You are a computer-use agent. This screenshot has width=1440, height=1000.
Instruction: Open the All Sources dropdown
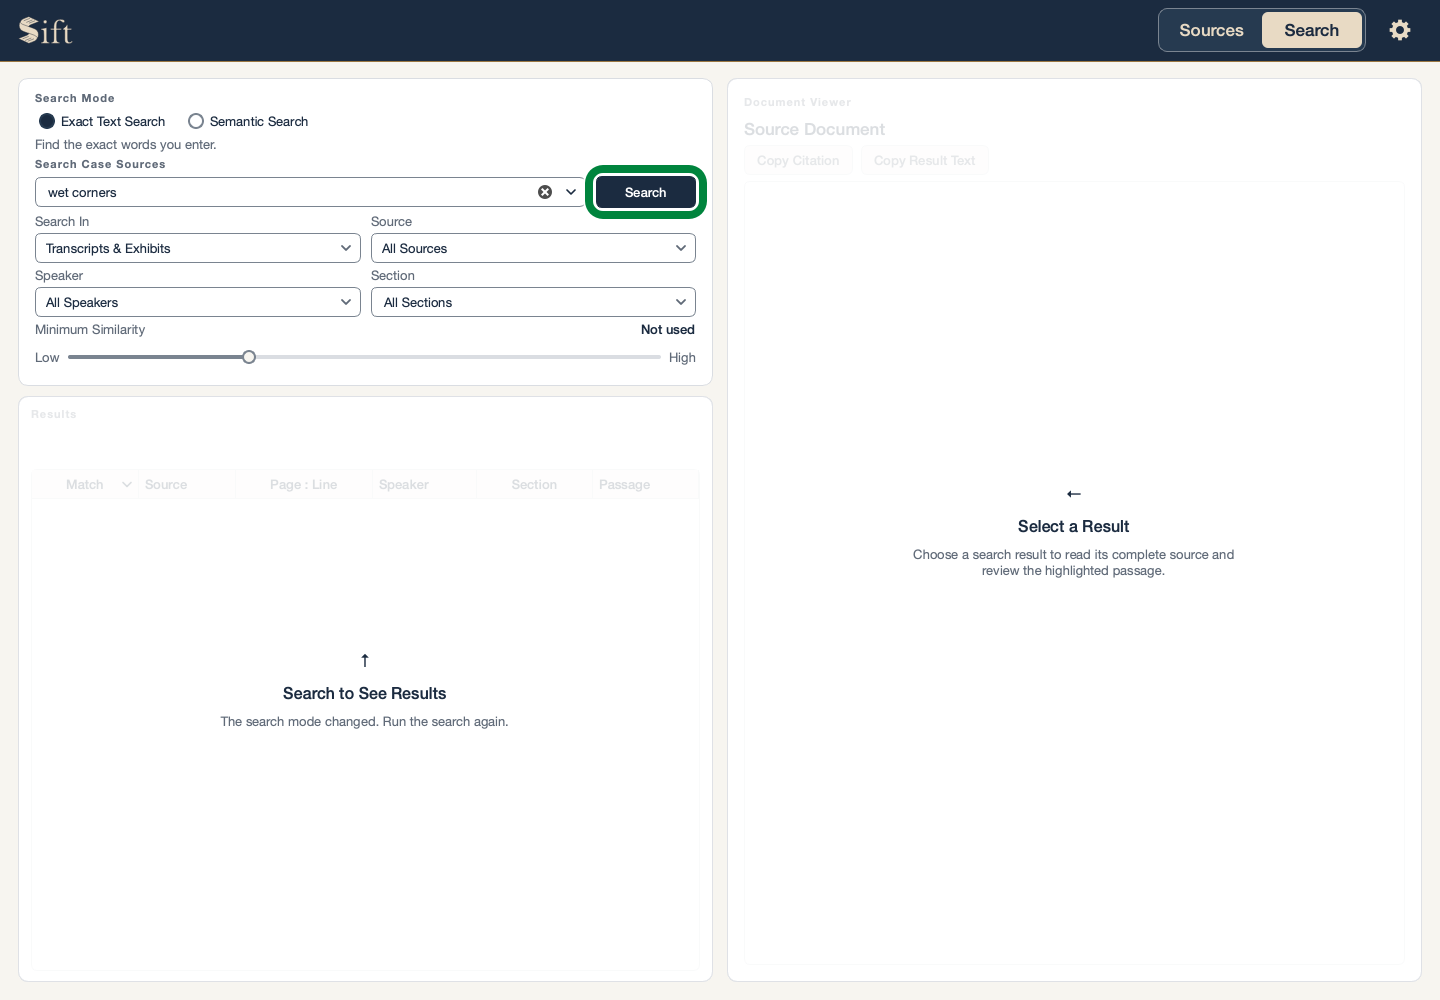click(x=533, y=248)
